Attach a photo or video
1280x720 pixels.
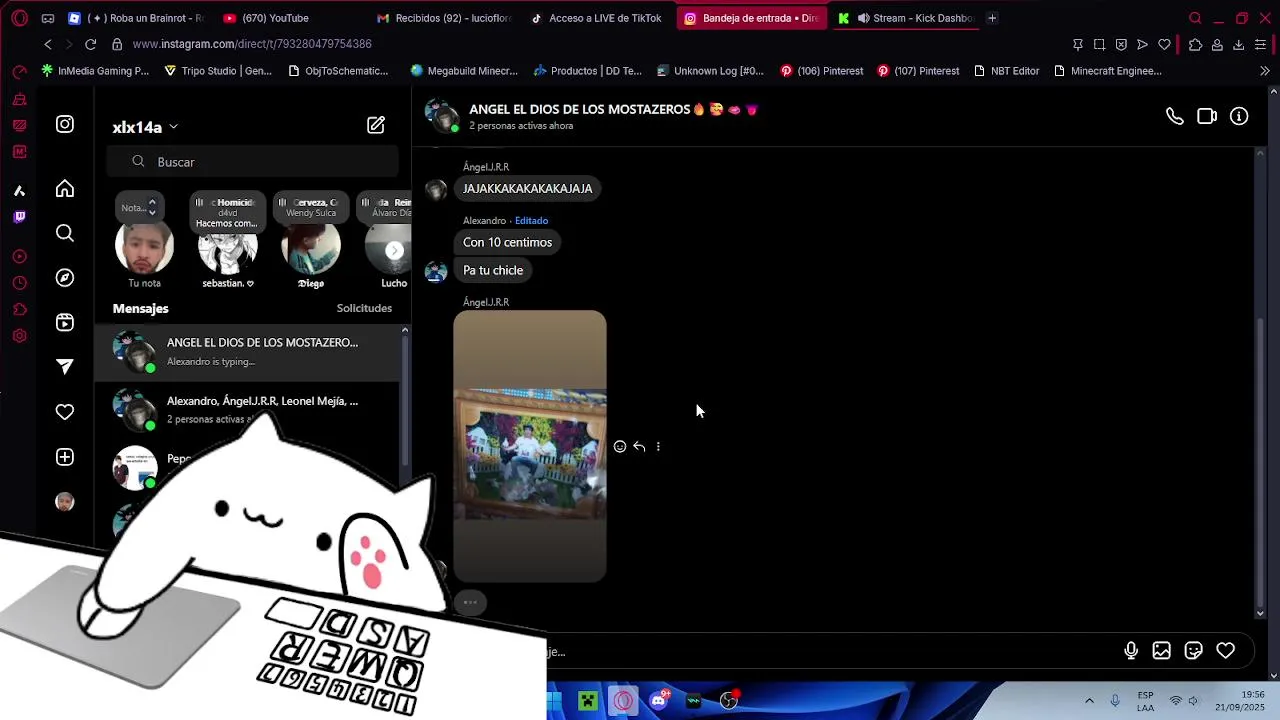[x=1162, y=651]
